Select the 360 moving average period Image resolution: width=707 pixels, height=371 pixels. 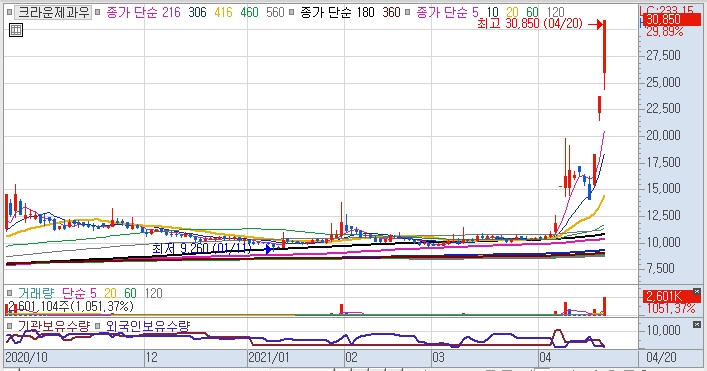[391, 12]
